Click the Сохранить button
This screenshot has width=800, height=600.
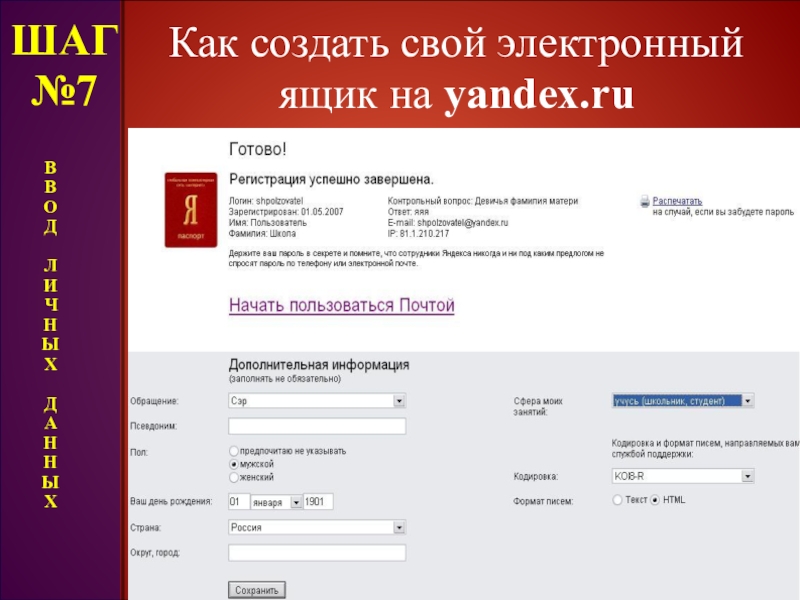pyautogui.click(x=257, y=590)
